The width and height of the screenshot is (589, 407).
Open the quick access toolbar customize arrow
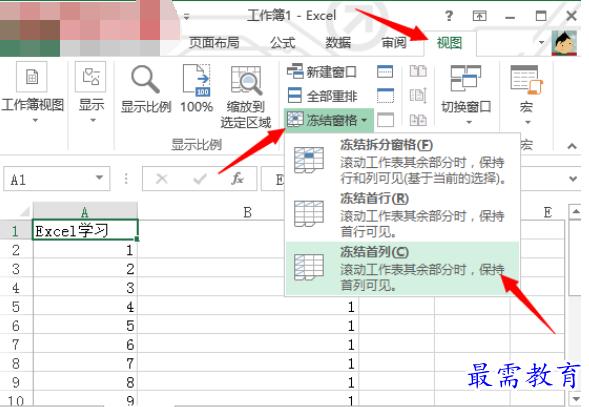186,17
